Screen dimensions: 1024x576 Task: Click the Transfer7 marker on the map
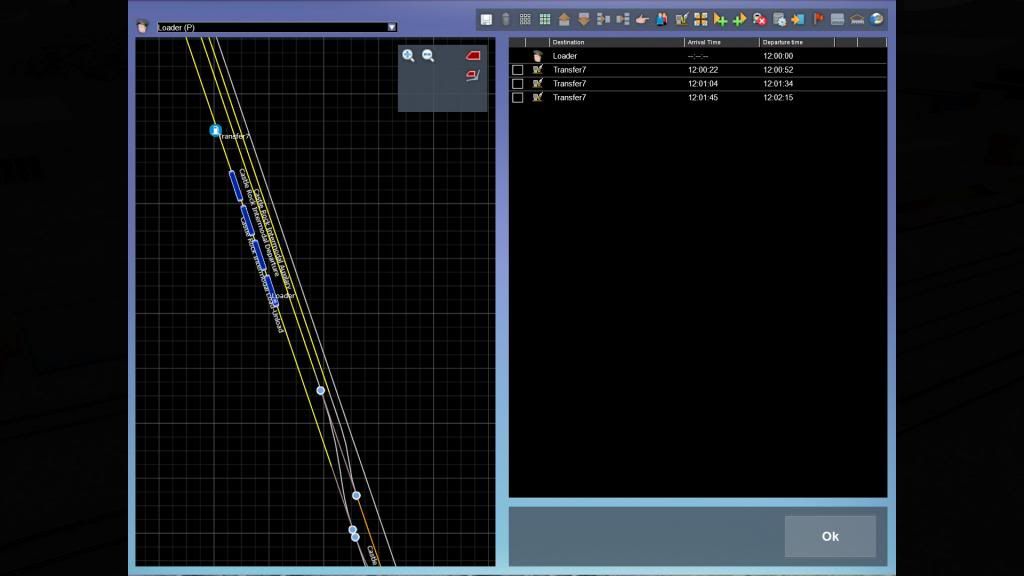[x=215, y=131]
